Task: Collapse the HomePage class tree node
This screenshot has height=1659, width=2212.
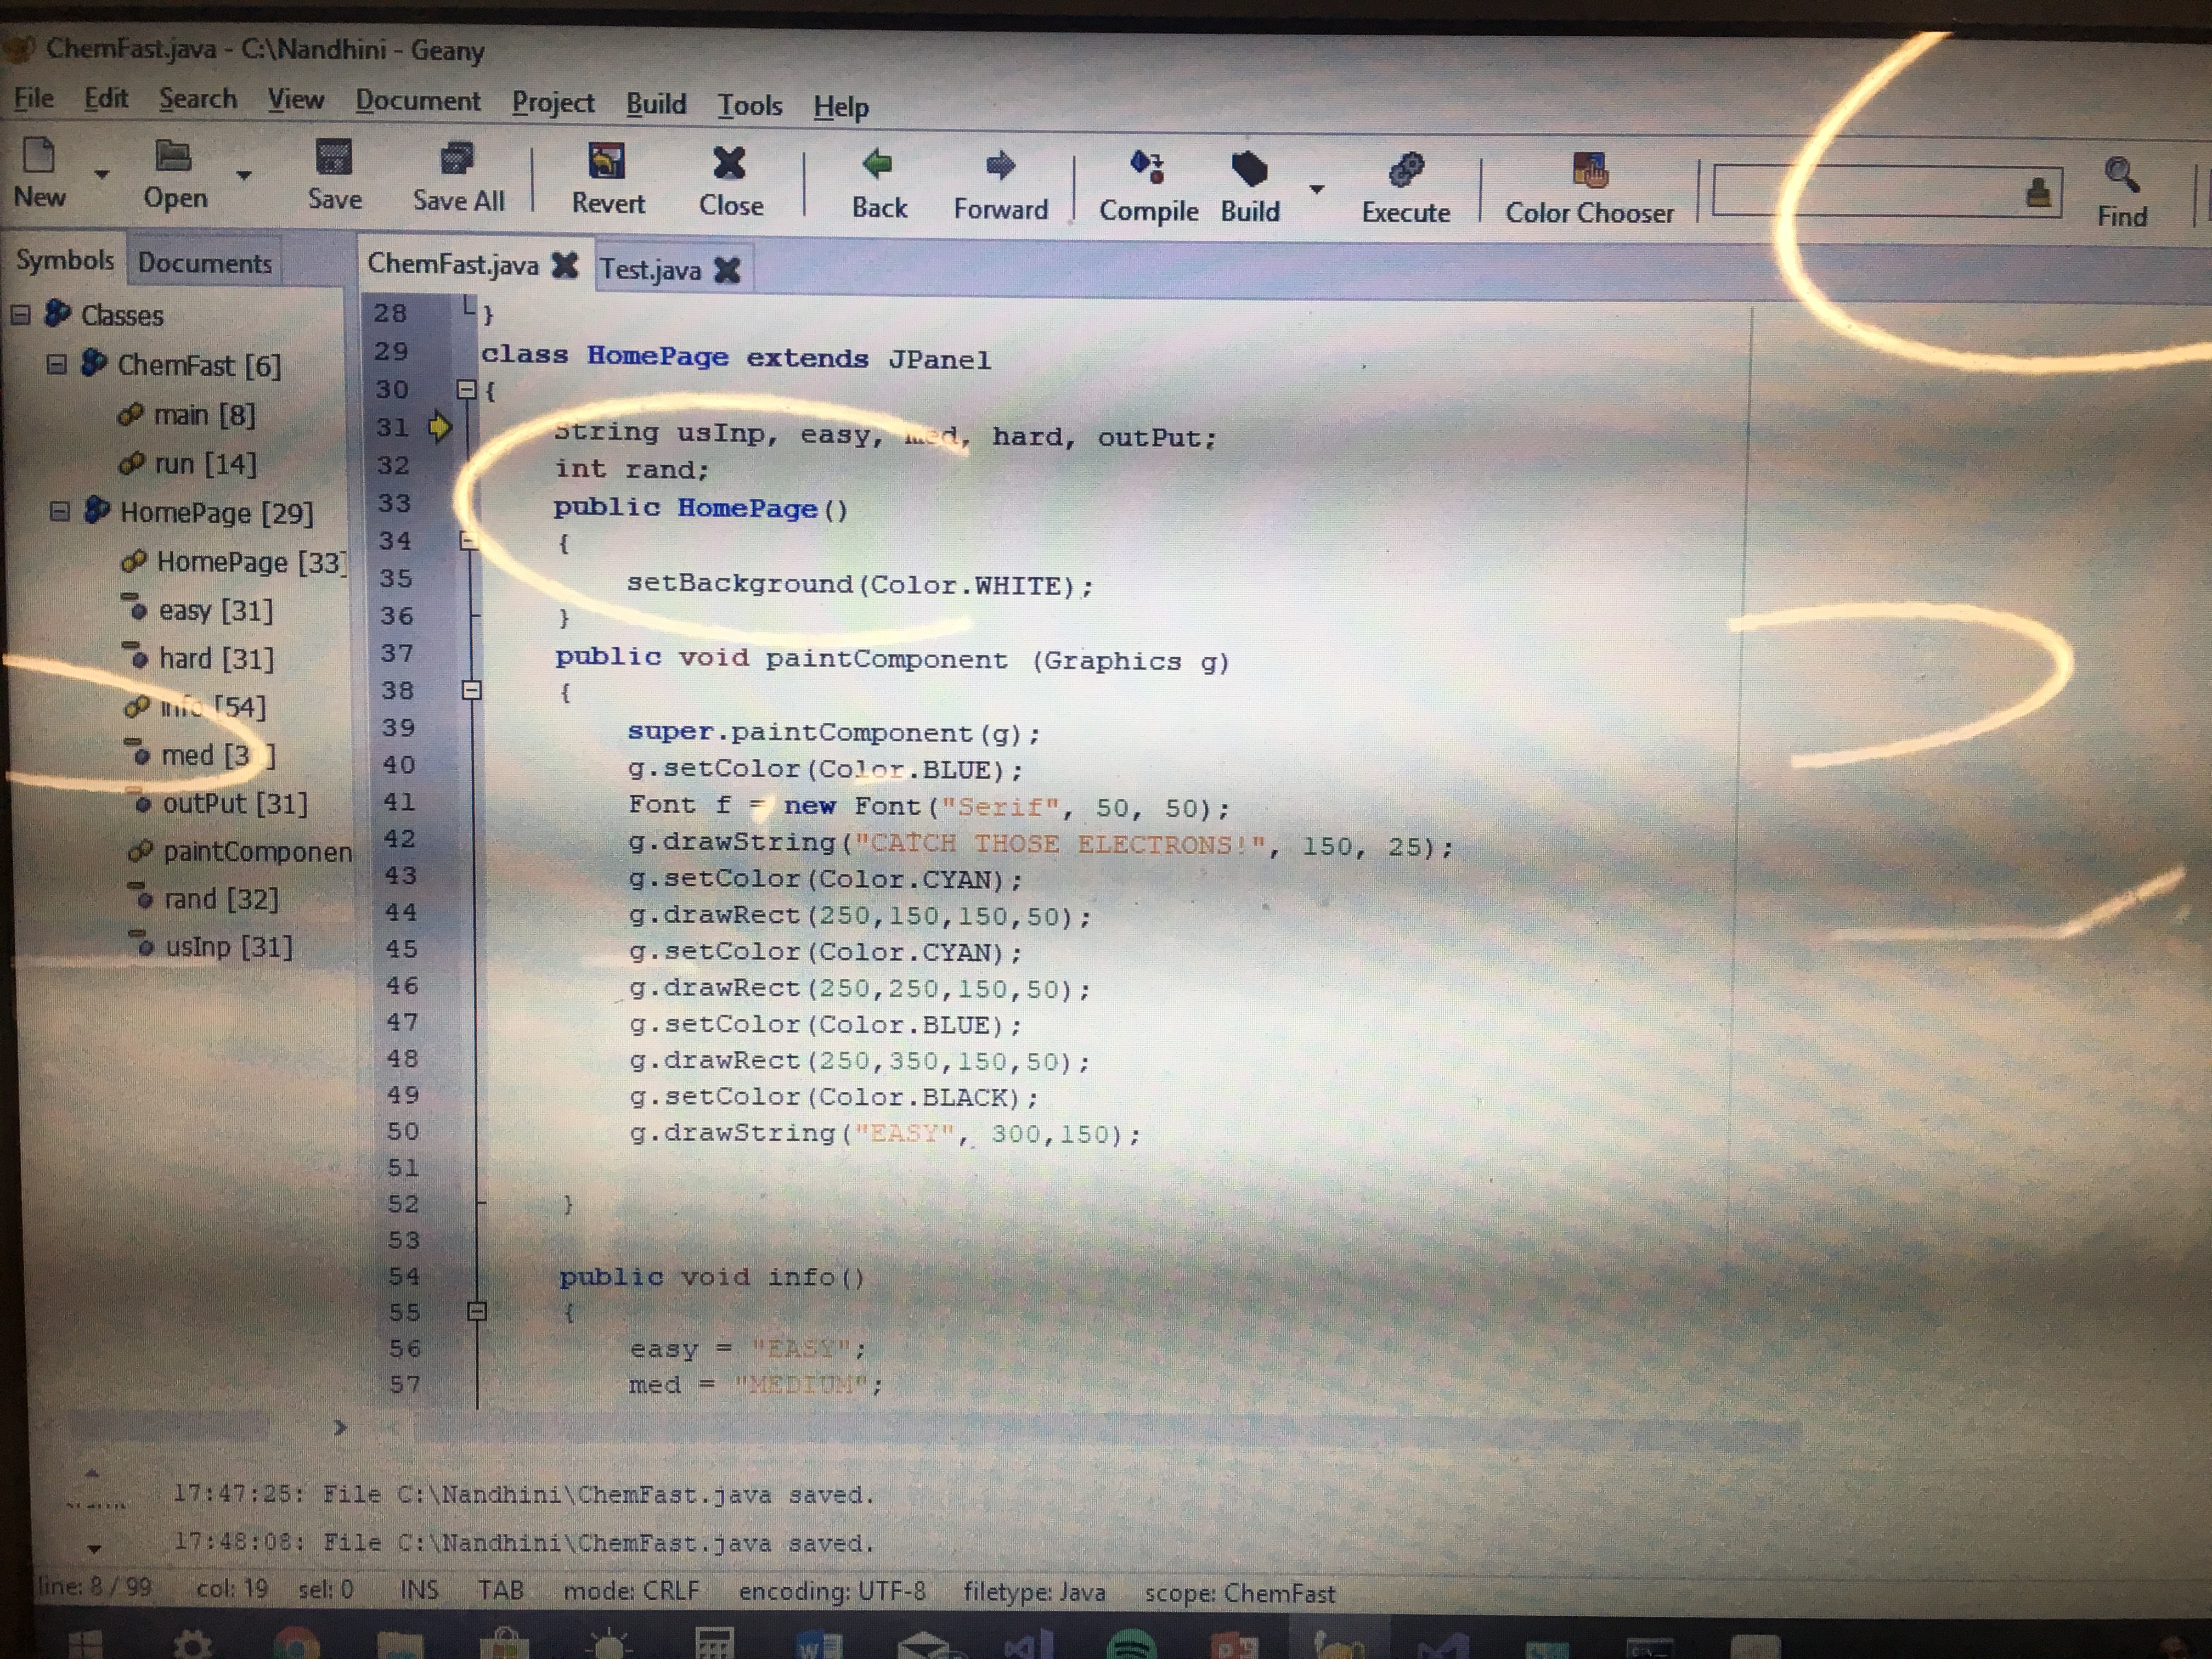Action: tap(60, 512)
